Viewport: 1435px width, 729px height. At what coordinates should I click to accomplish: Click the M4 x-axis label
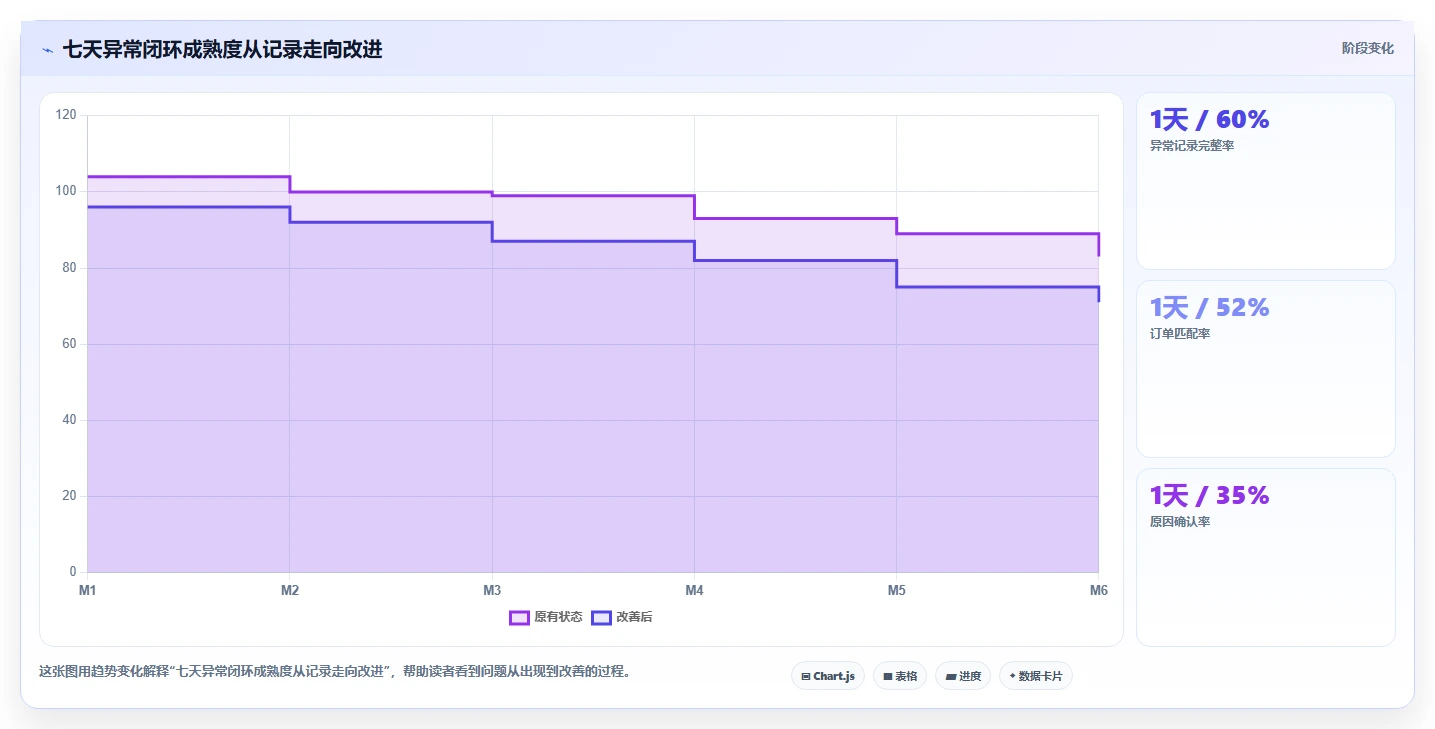point(694,591)
